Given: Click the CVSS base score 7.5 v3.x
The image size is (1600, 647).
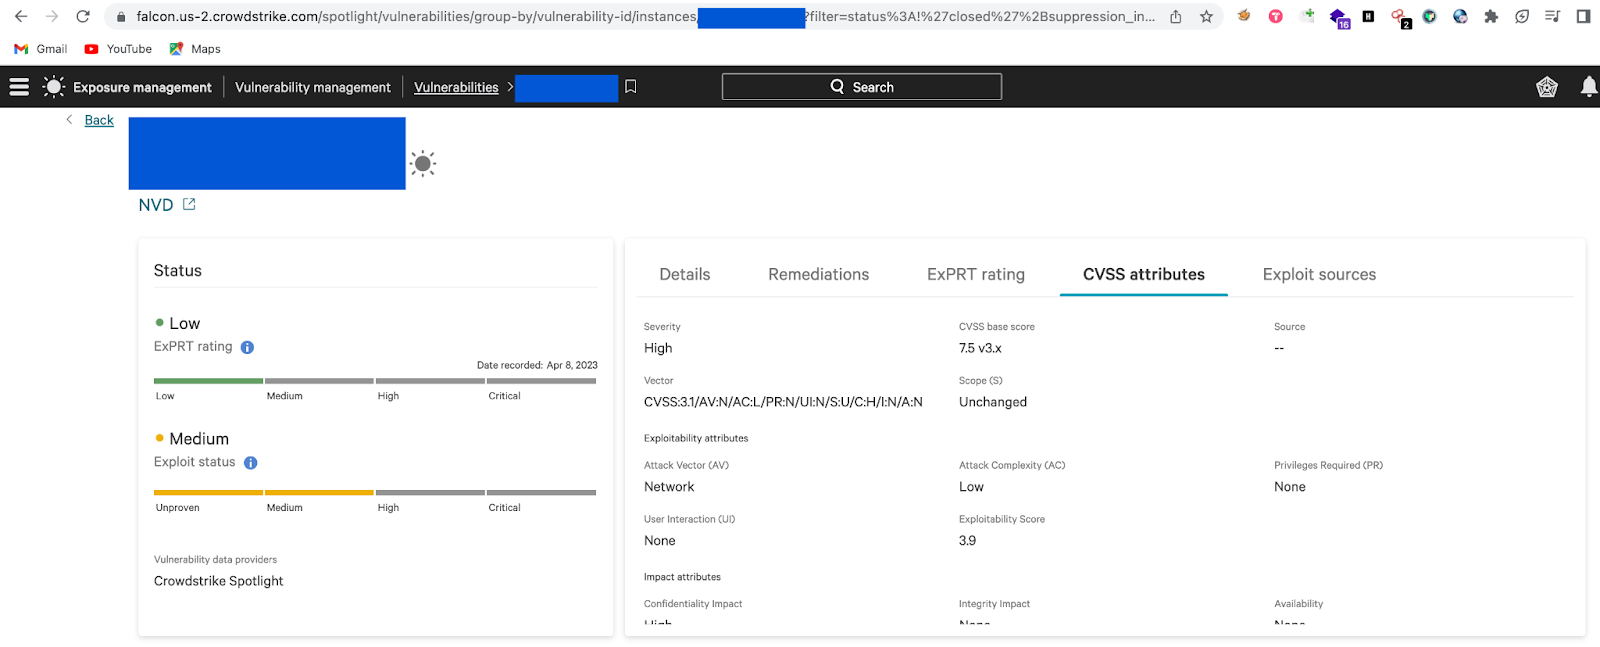Looking at the screenshot, I should (980, 348).
